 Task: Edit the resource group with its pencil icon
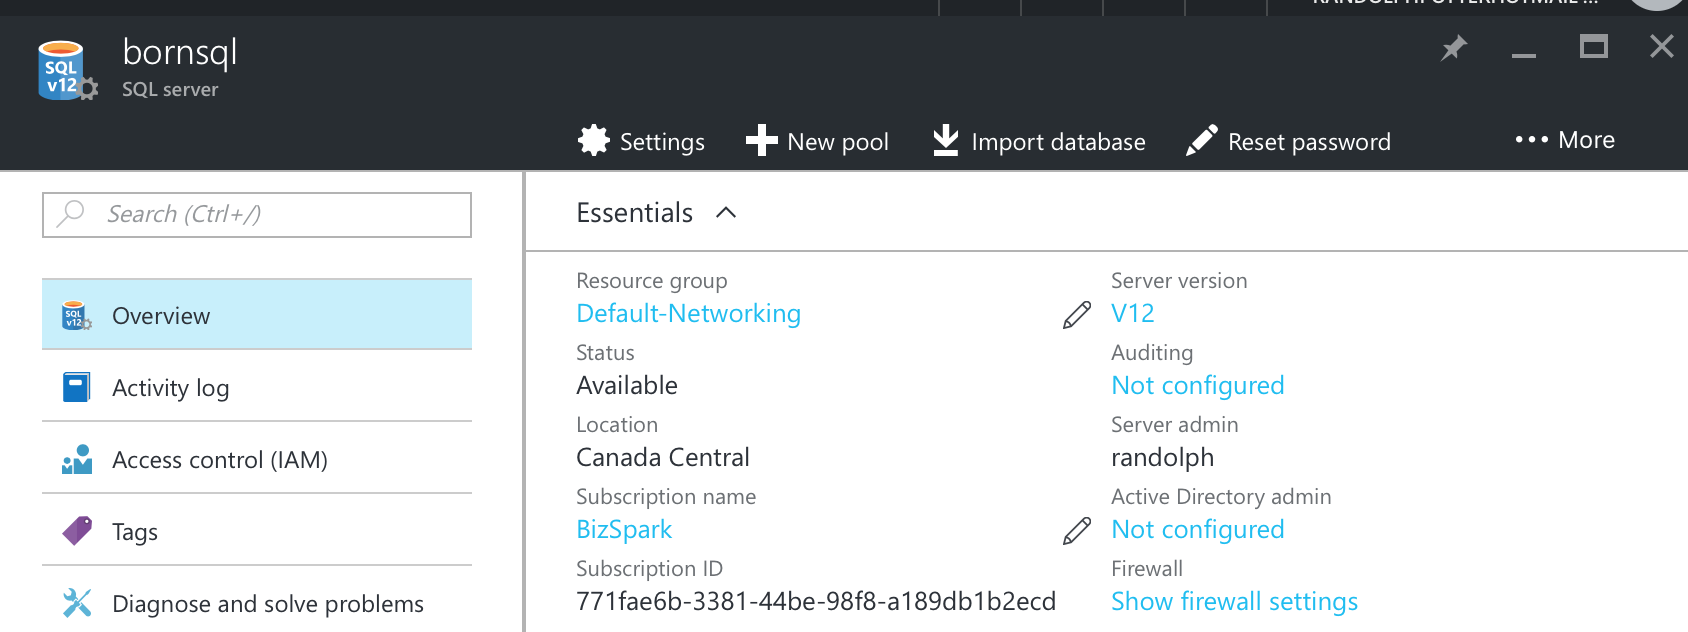click(1077, 315)
